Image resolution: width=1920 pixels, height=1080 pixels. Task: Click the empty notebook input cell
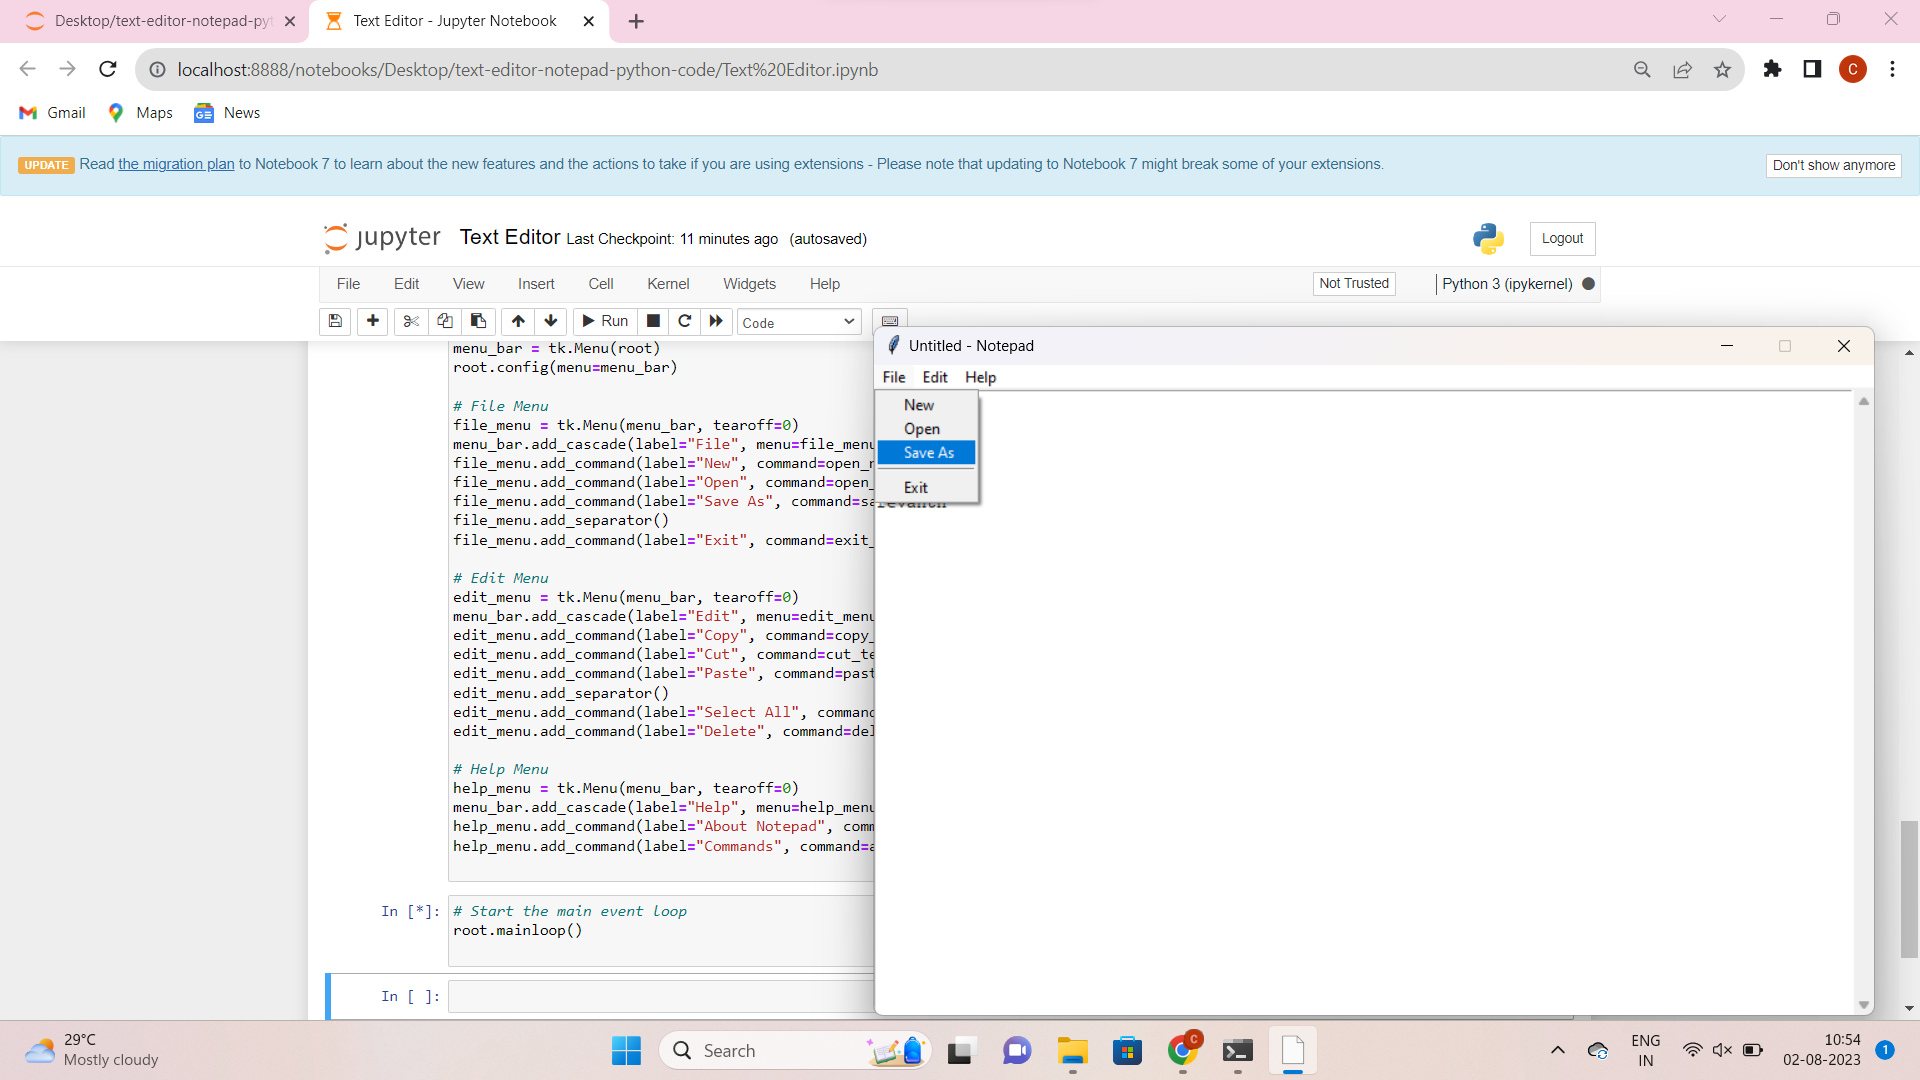[660, 996]
